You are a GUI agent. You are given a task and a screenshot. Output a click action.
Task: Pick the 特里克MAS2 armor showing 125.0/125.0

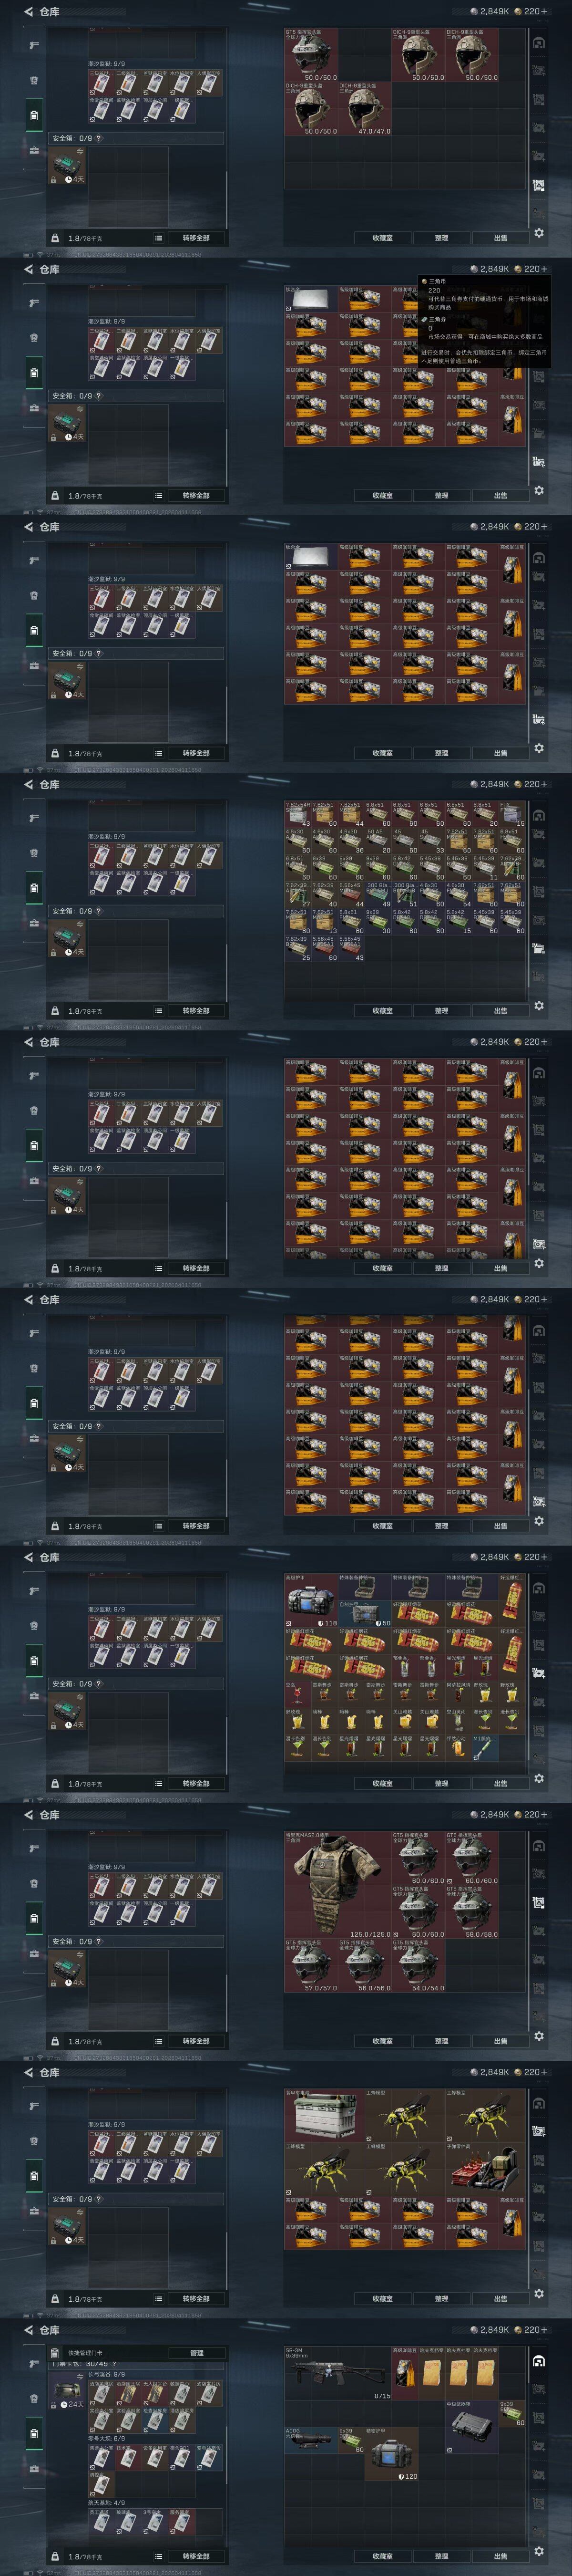(337, 1885)
